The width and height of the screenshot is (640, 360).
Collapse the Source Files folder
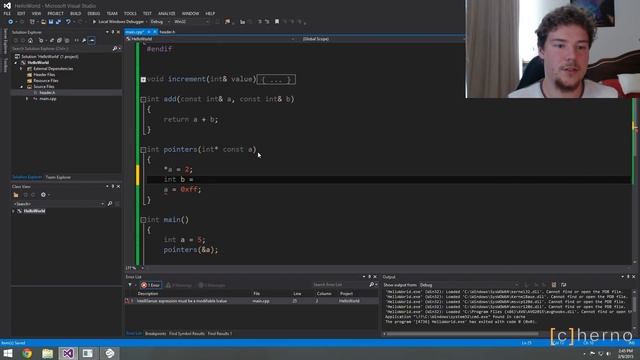22,87
